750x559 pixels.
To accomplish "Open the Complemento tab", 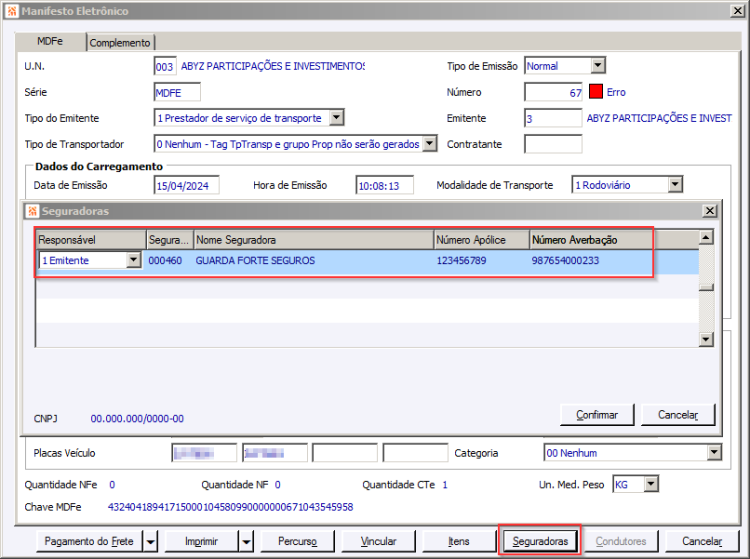I will pyautogui.click(x=120, y=43).
